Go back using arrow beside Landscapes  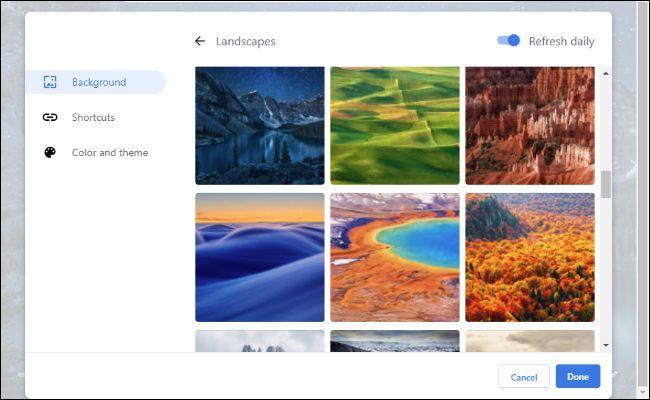[200, 41]
